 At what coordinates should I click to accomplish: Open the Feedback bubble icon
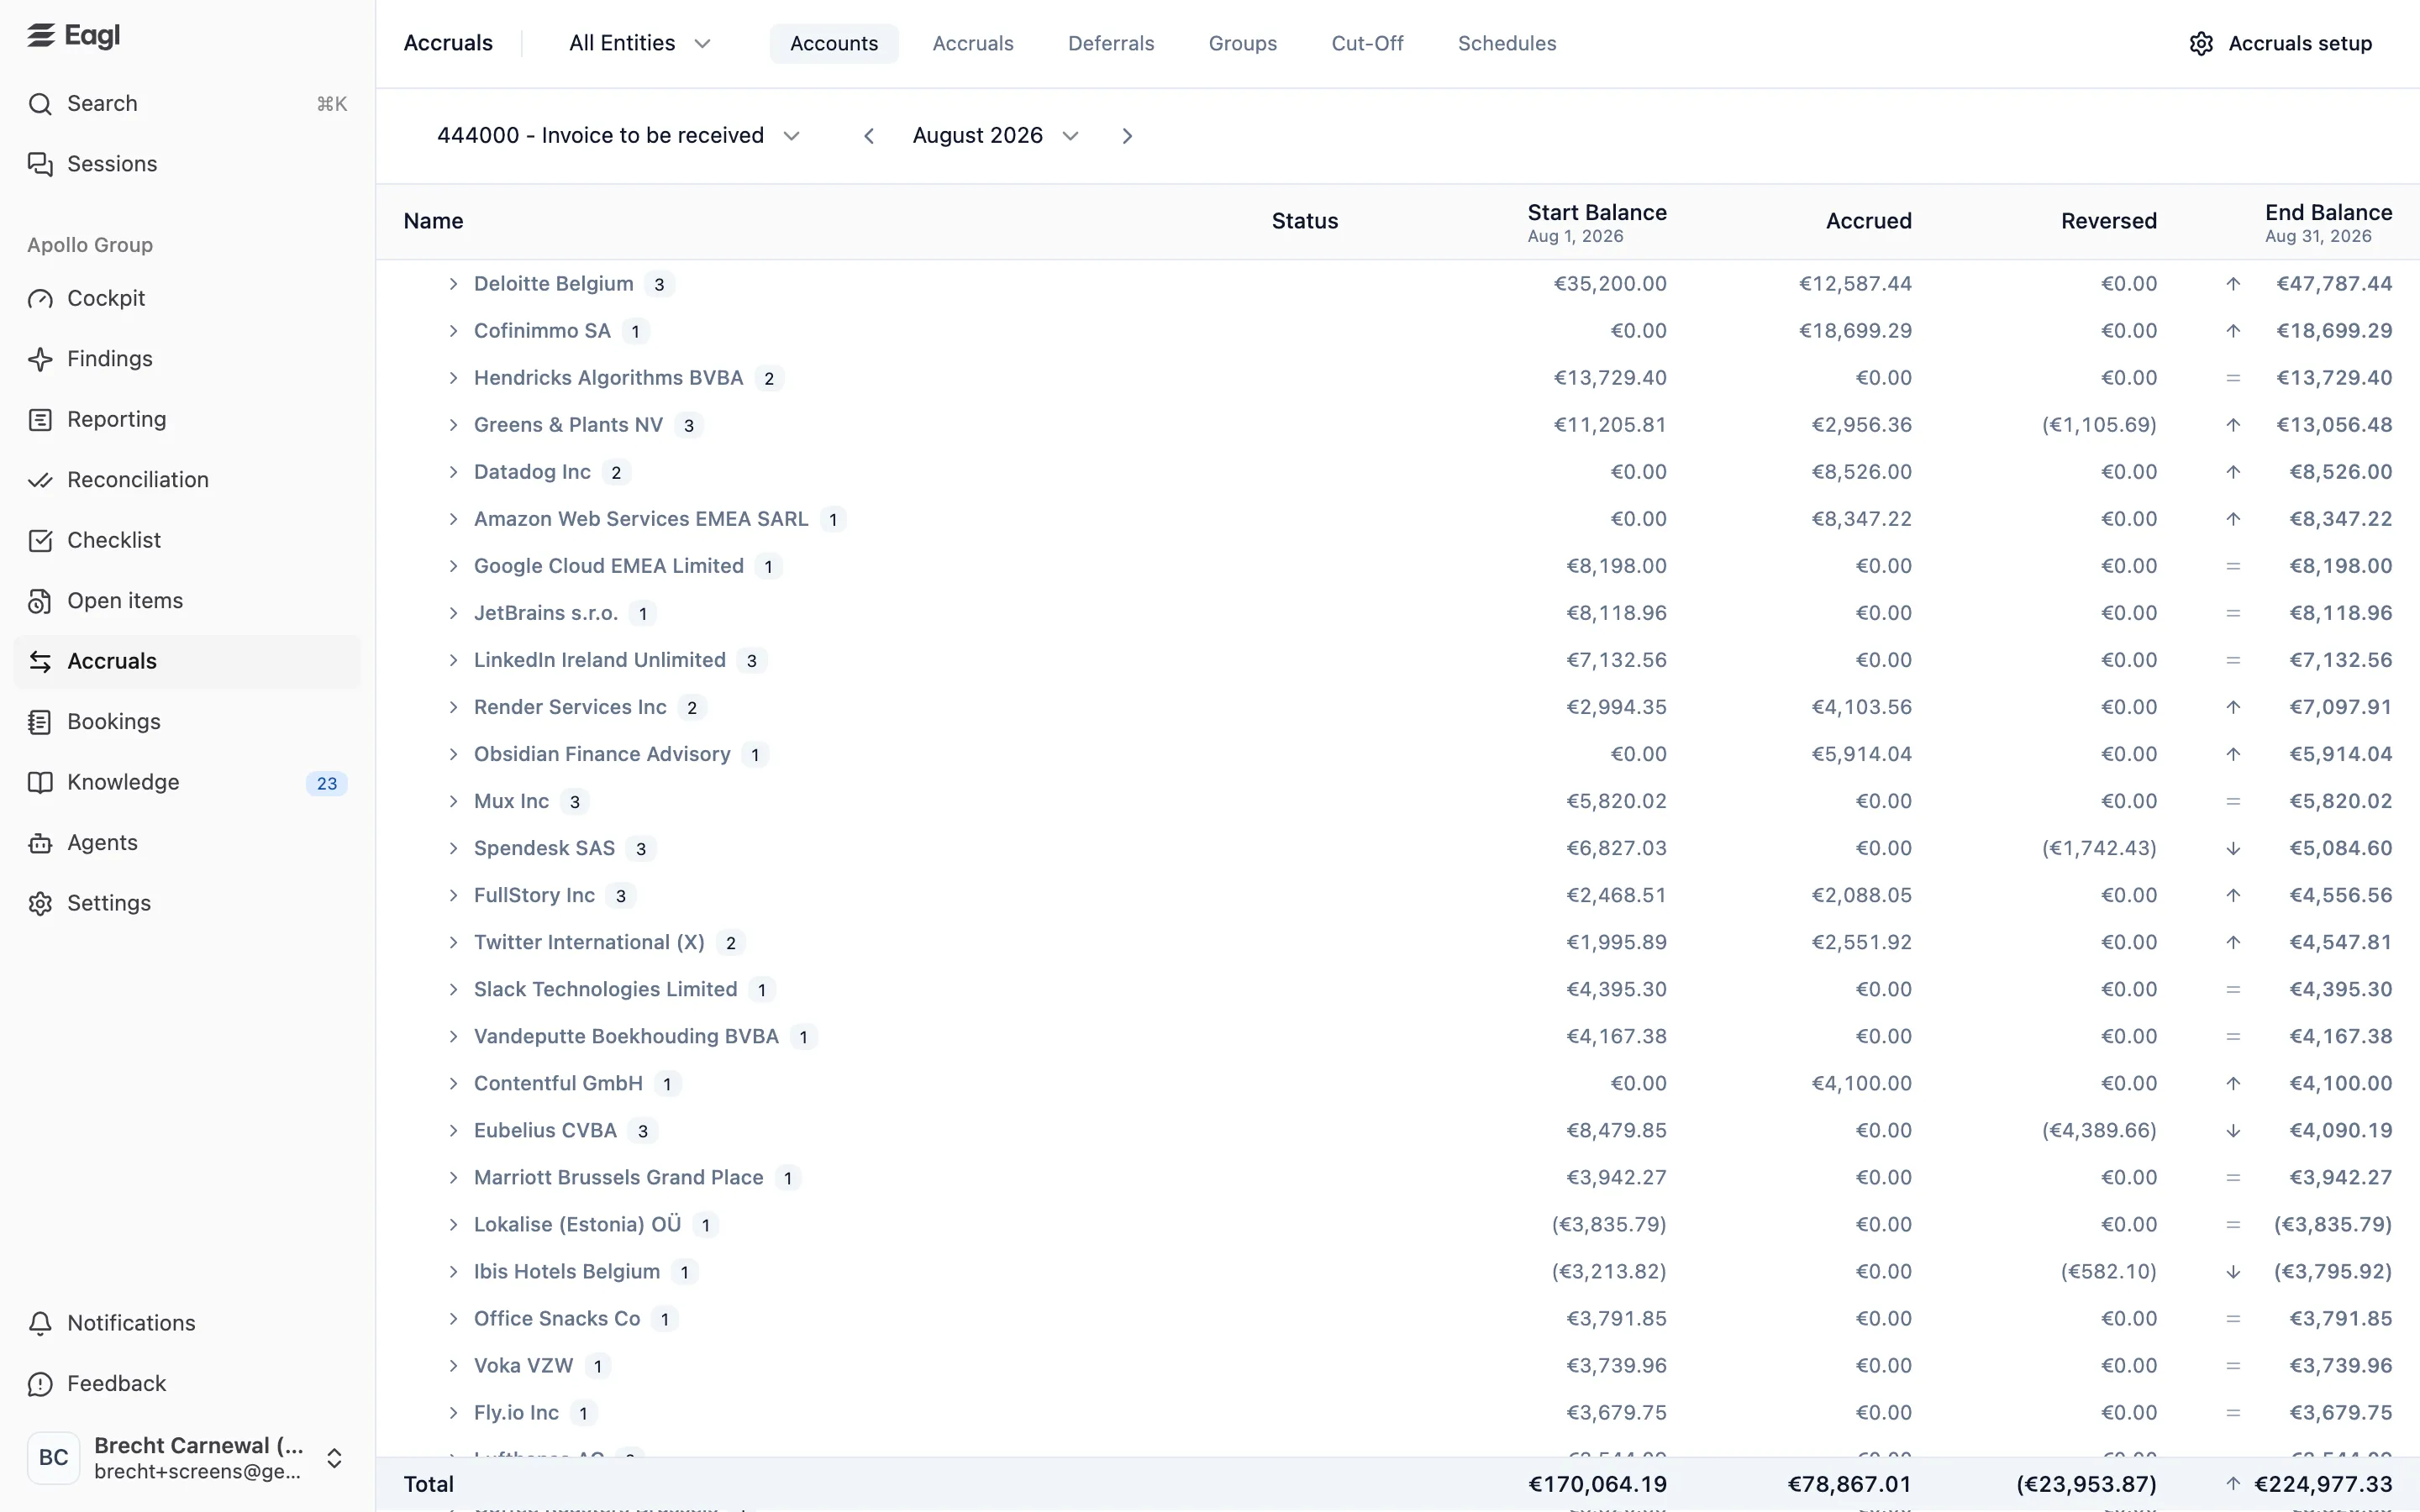click(40, 1384)
